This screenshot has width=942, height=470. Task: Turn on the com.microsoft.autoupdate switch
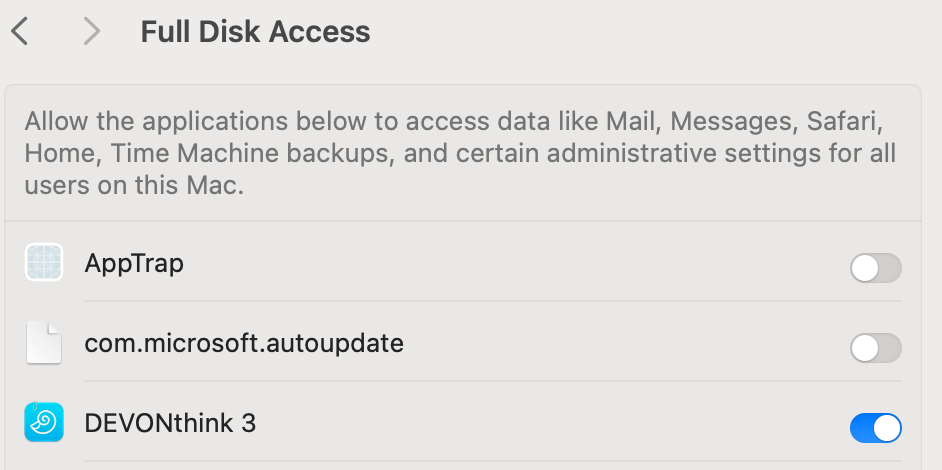[875, 348]
